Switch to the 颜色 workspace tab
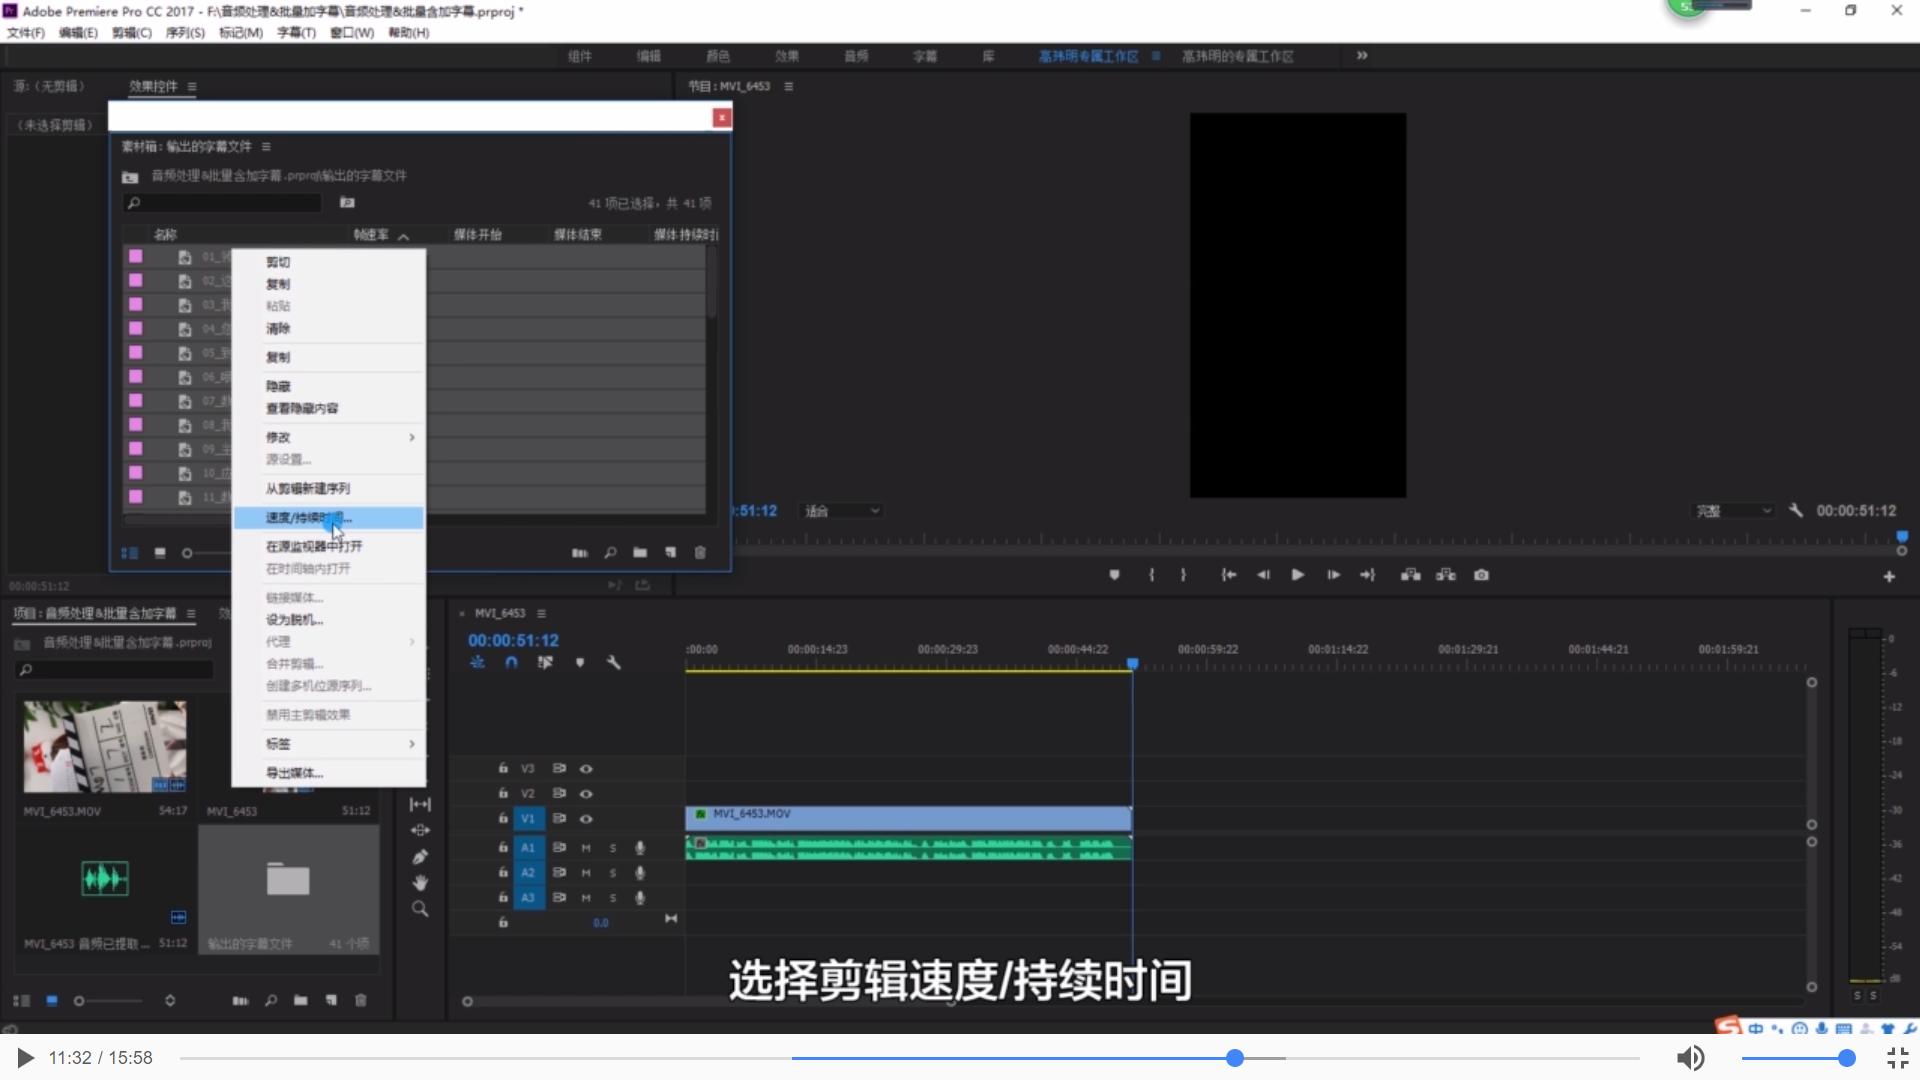1920x1080 pixels. click(716, 56)
